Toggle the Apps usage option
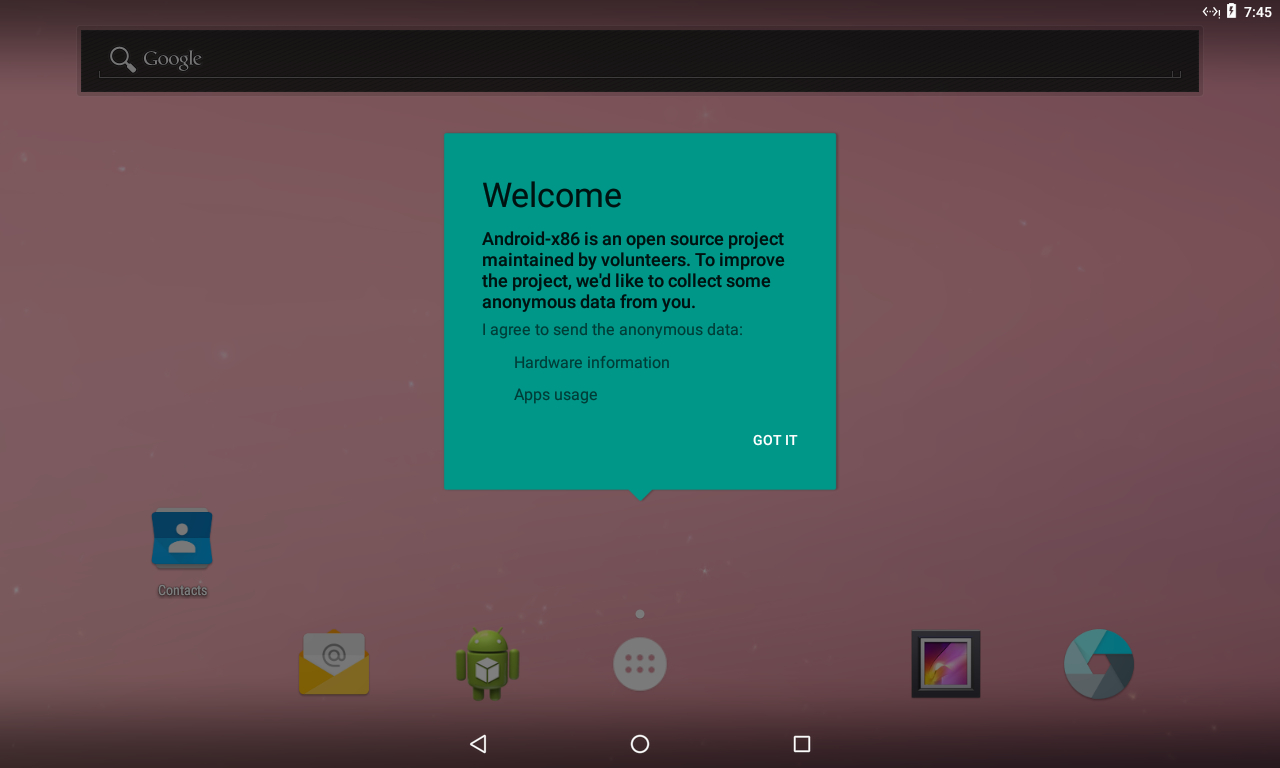Screen dimensions: 1280x768 [556, 395]
